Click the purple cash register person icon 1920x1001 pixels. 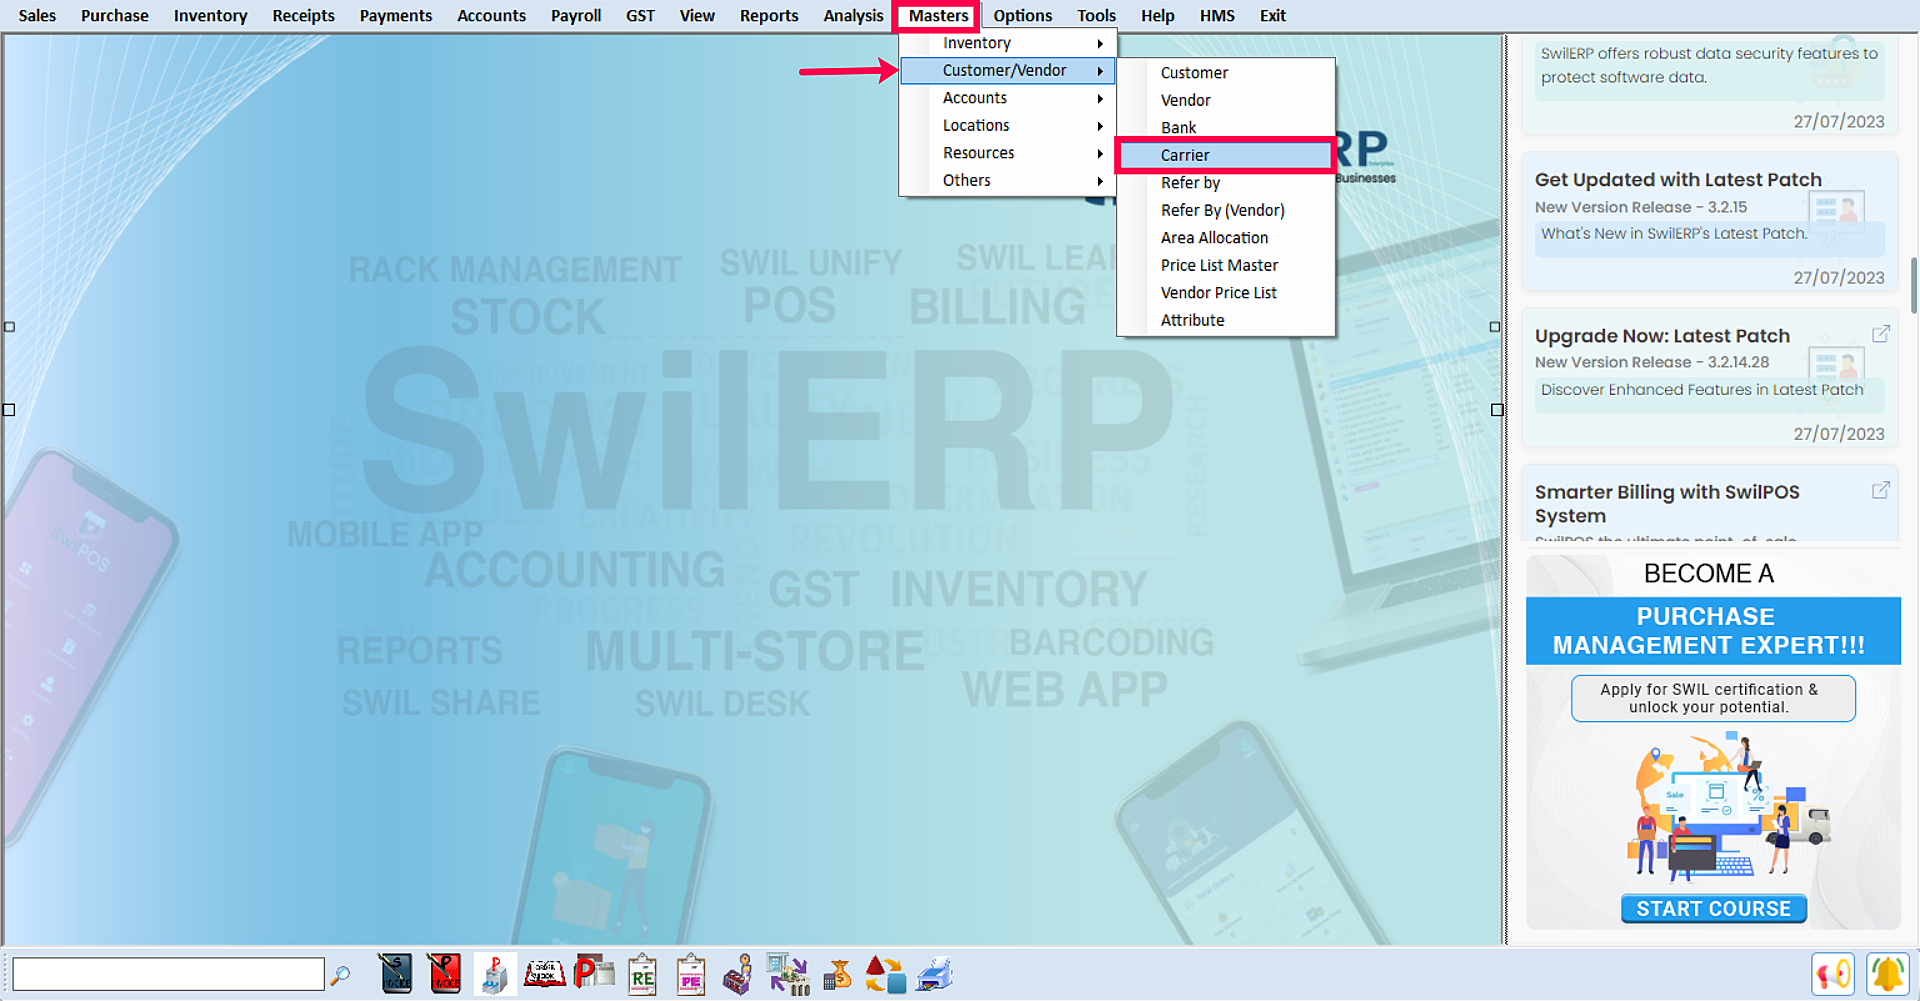point(738,975)
